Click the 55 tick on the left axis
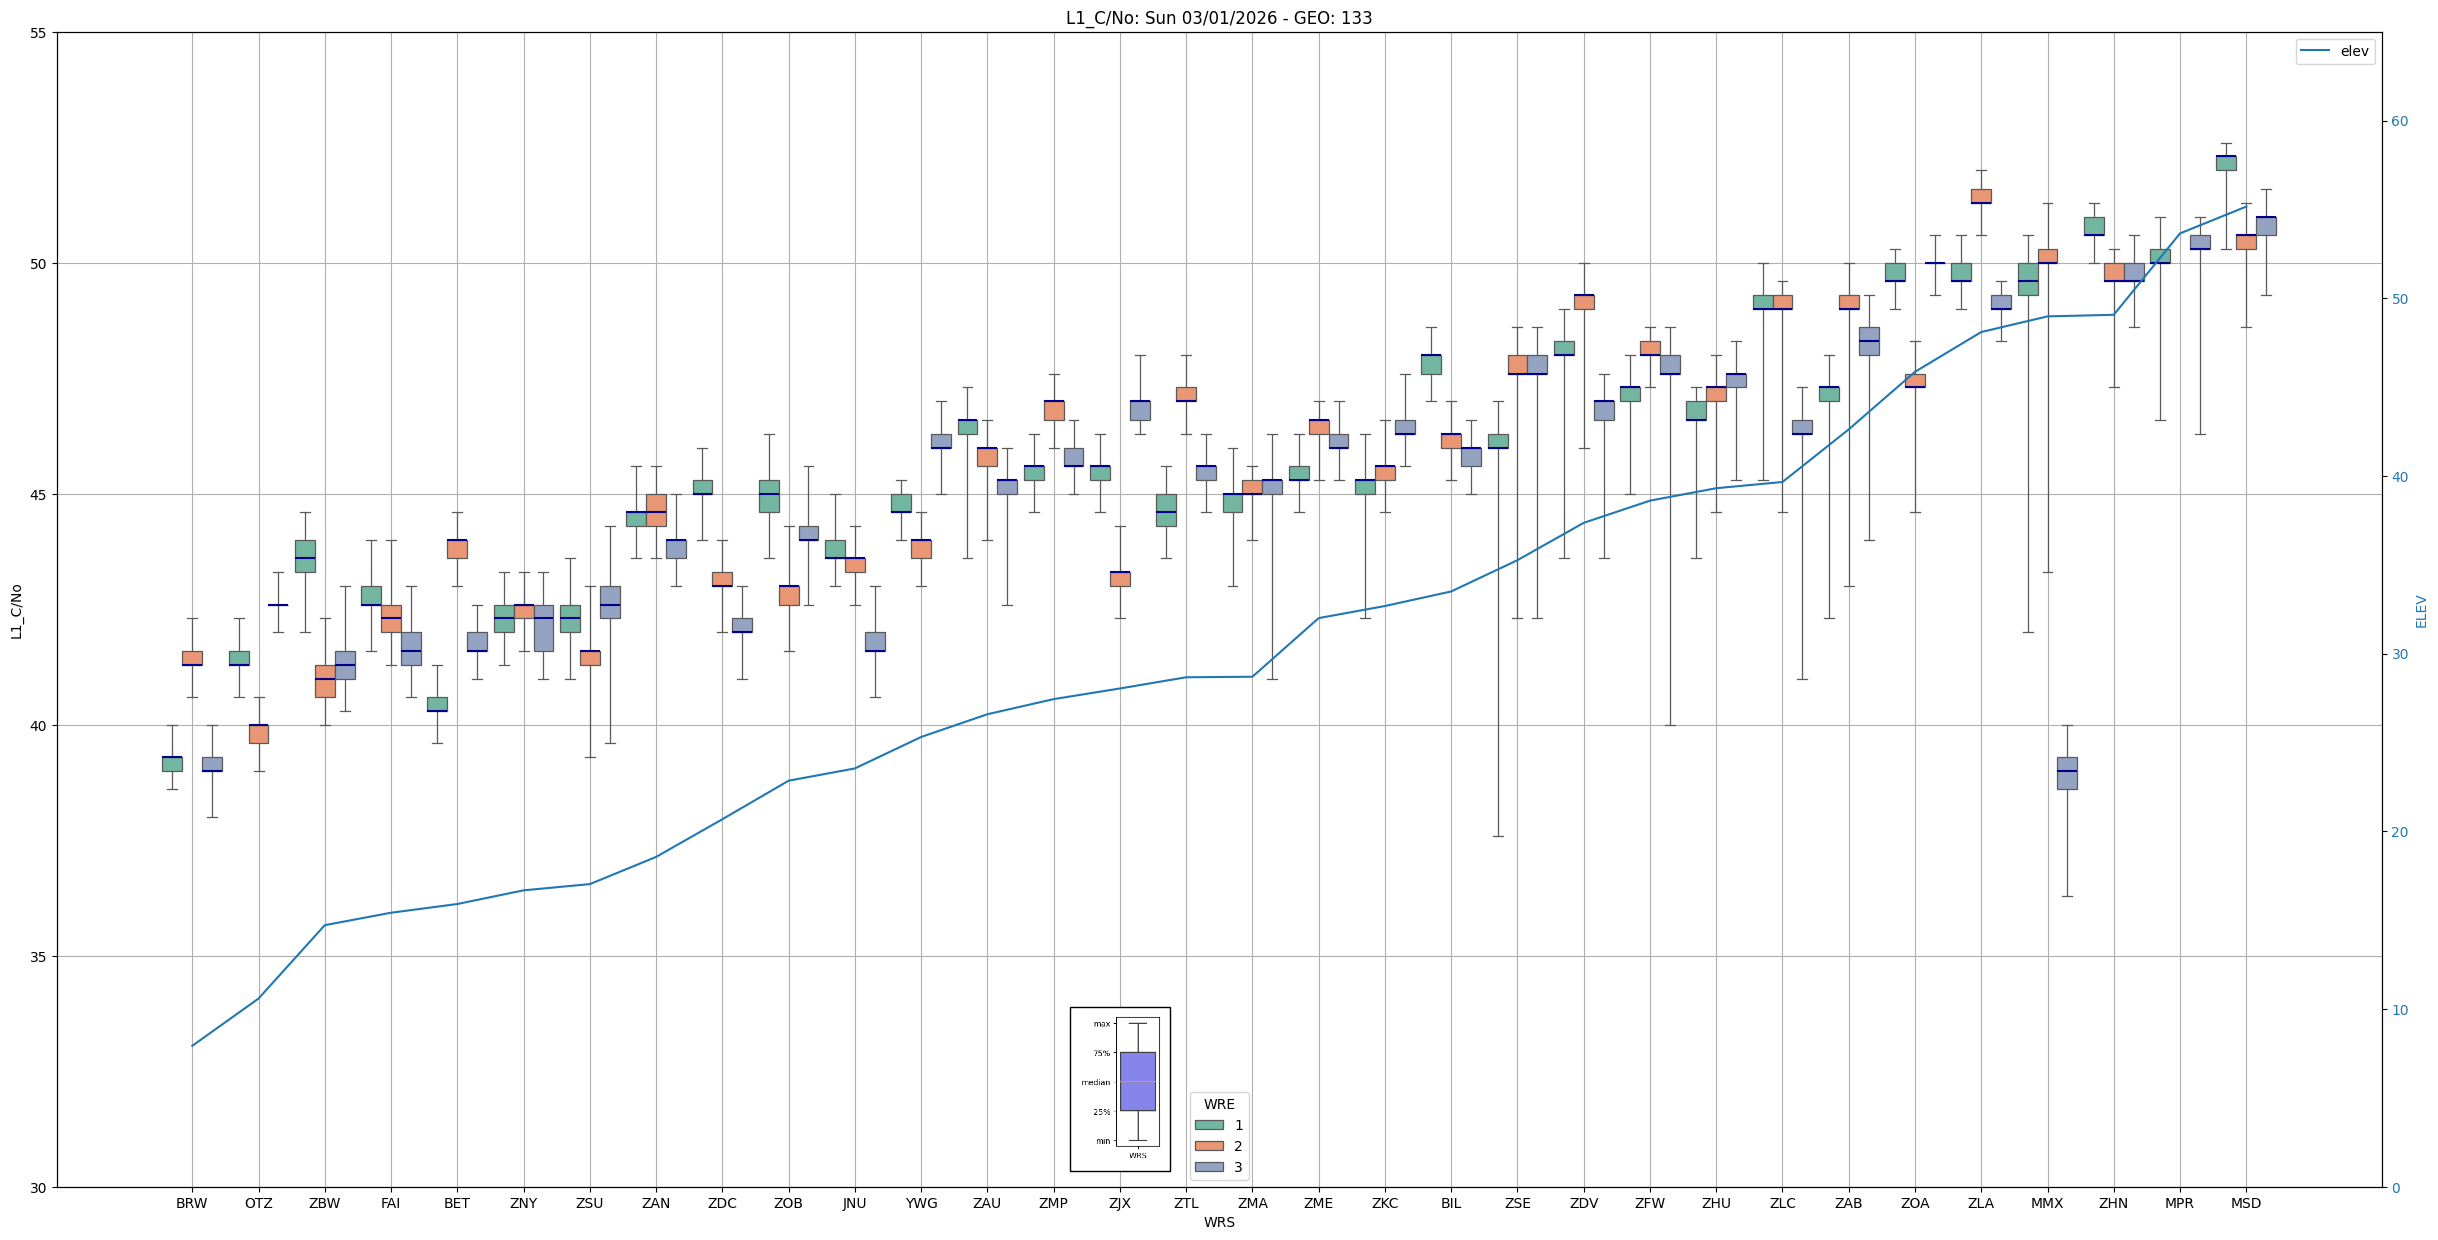This screenshot has height=1240, width=2438. (x=39, y=33)
